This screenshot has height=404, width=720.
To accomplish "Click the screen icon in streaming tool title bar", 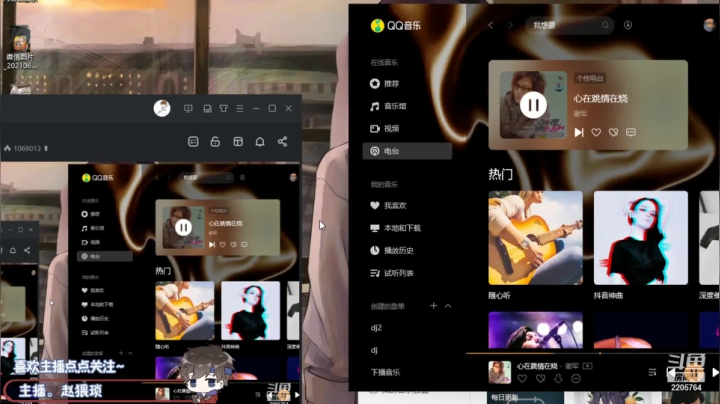I will pos(188,108).
